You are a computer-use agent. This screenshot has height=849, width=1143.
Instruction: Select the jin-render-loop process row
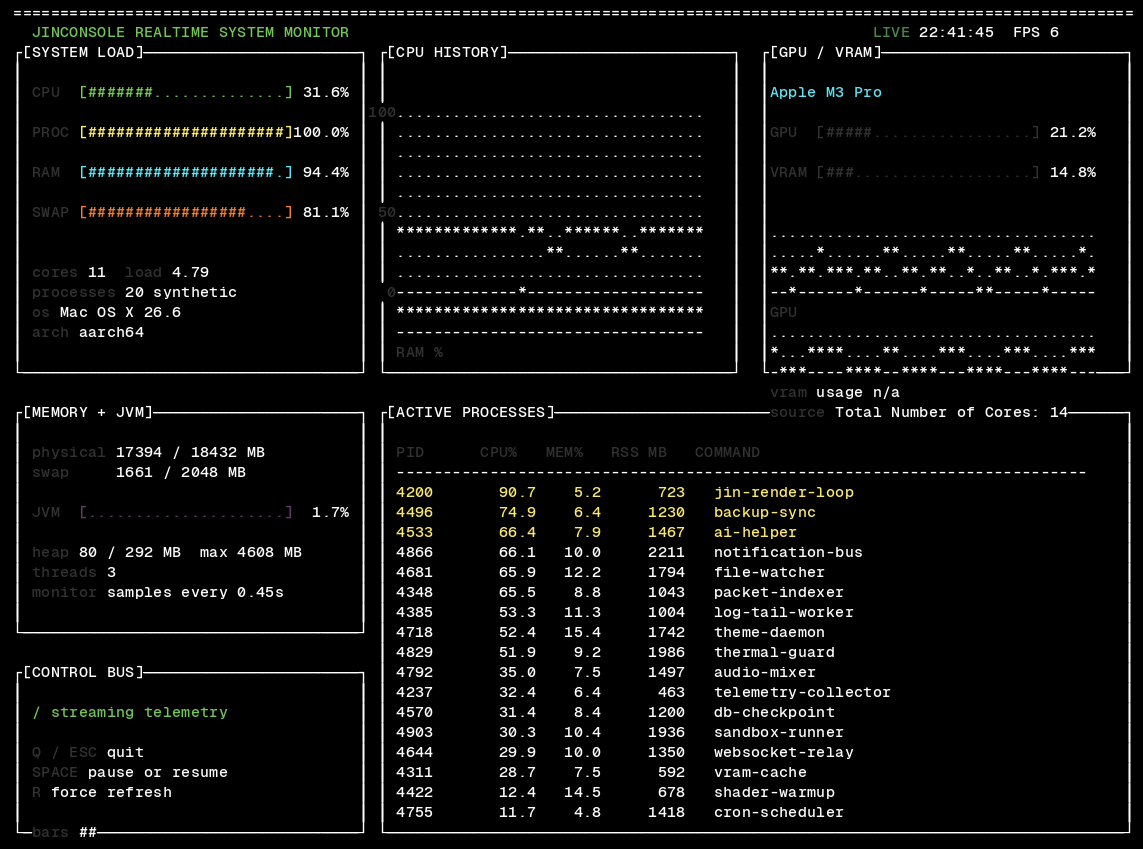pyautogui.click(x=625, y=493)
